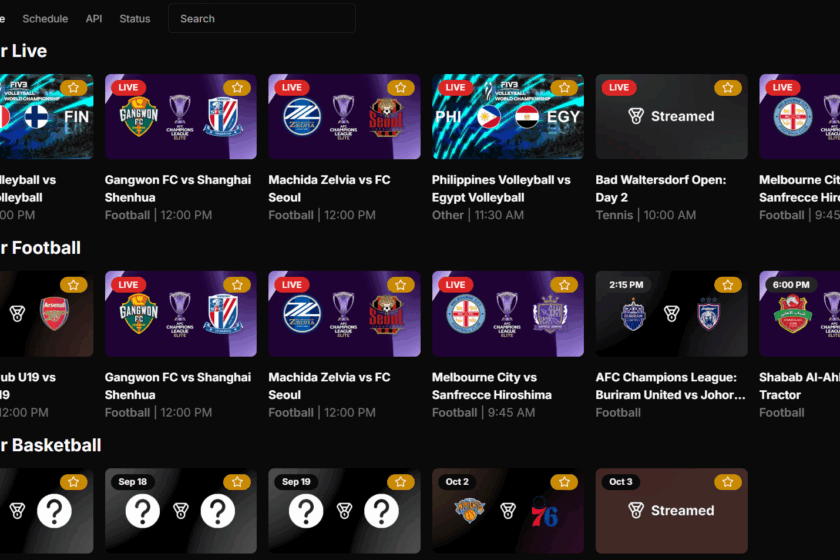Click the Basketball section heading
The height and width of the screenshot is (560, 840).
point(50,445)
